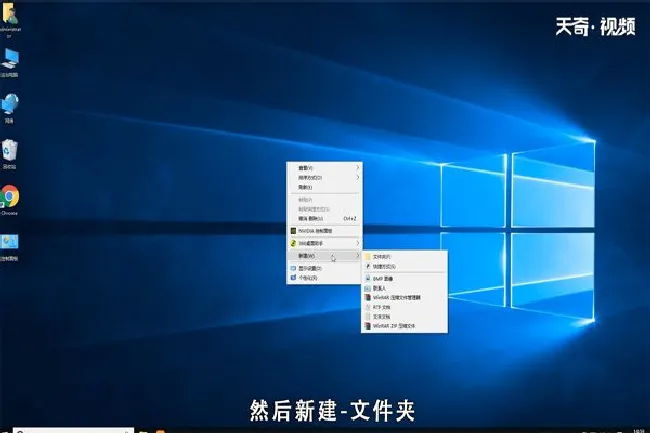Viewport: 650px width, 433px height.
Task: Choose 撤消 删除(U) Ctrl+Z entry
Action: pos(324,218)
